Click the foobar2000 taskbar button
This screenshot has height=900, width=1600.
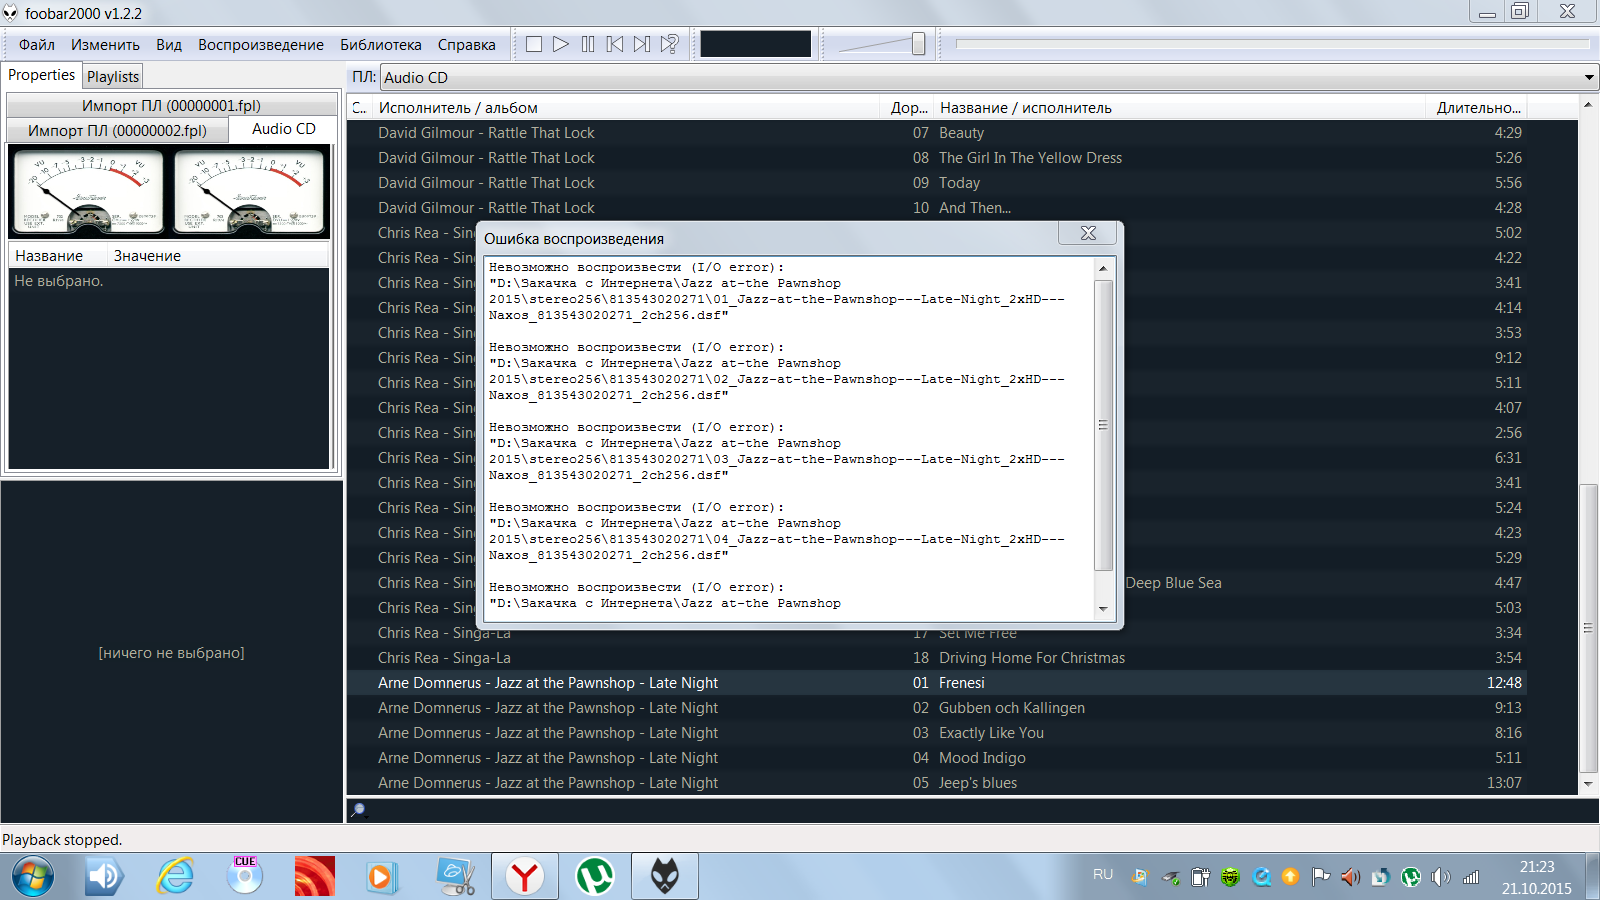tap(665, 877)
